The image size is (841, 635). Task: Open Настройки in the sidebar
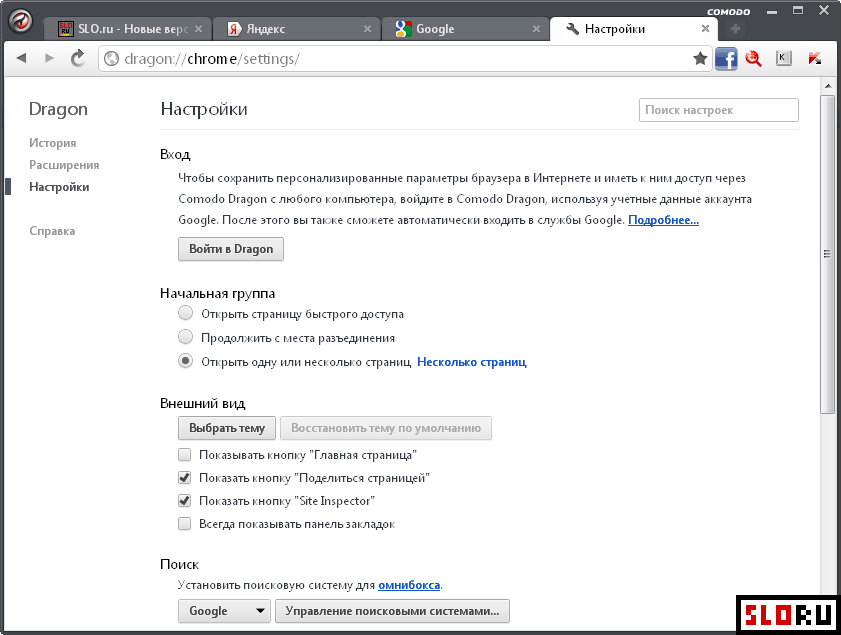(x=59, y=187)
